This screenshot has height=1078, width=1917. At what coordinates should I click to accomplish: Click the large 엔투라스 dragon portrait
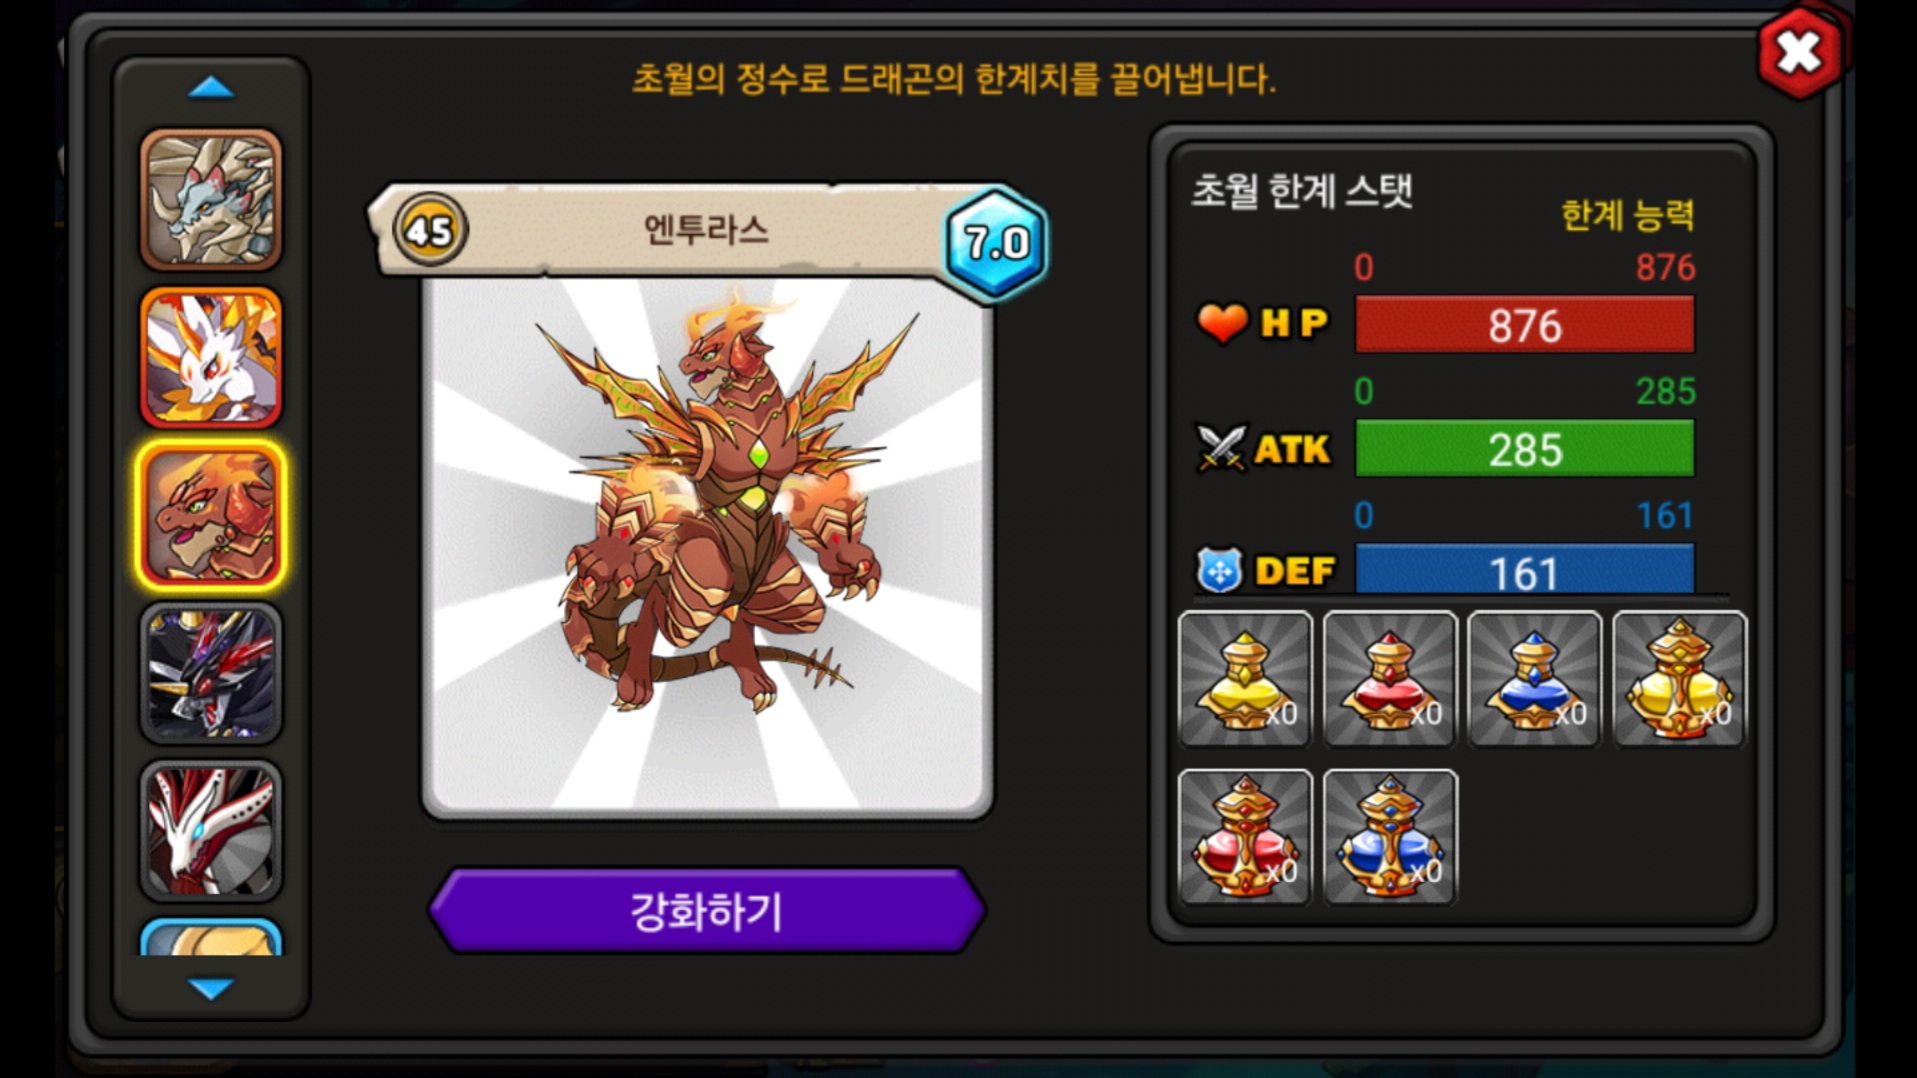[707, 547]
